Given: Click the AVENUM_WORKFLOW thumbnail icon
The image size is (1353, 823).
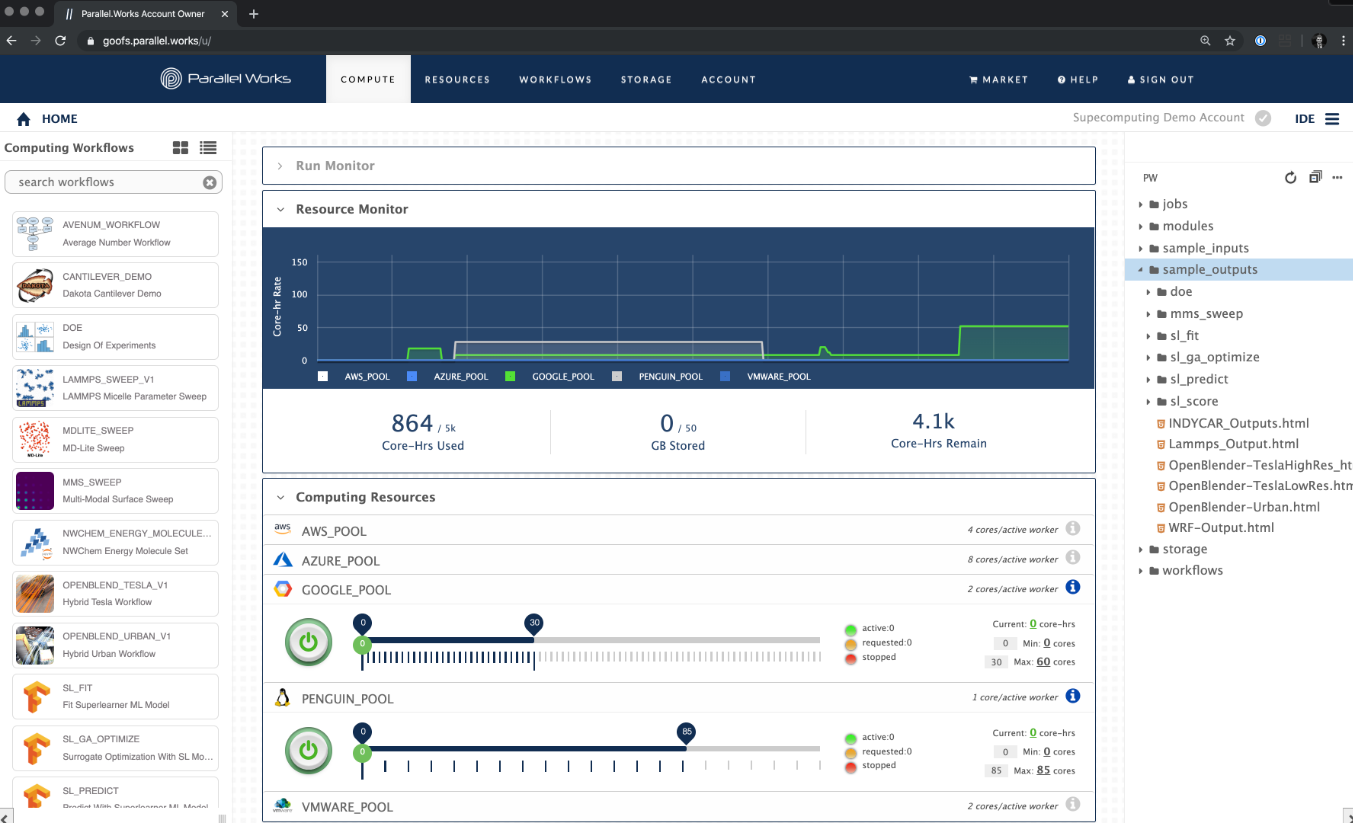Looking at the screenshot, I should 35,233.
